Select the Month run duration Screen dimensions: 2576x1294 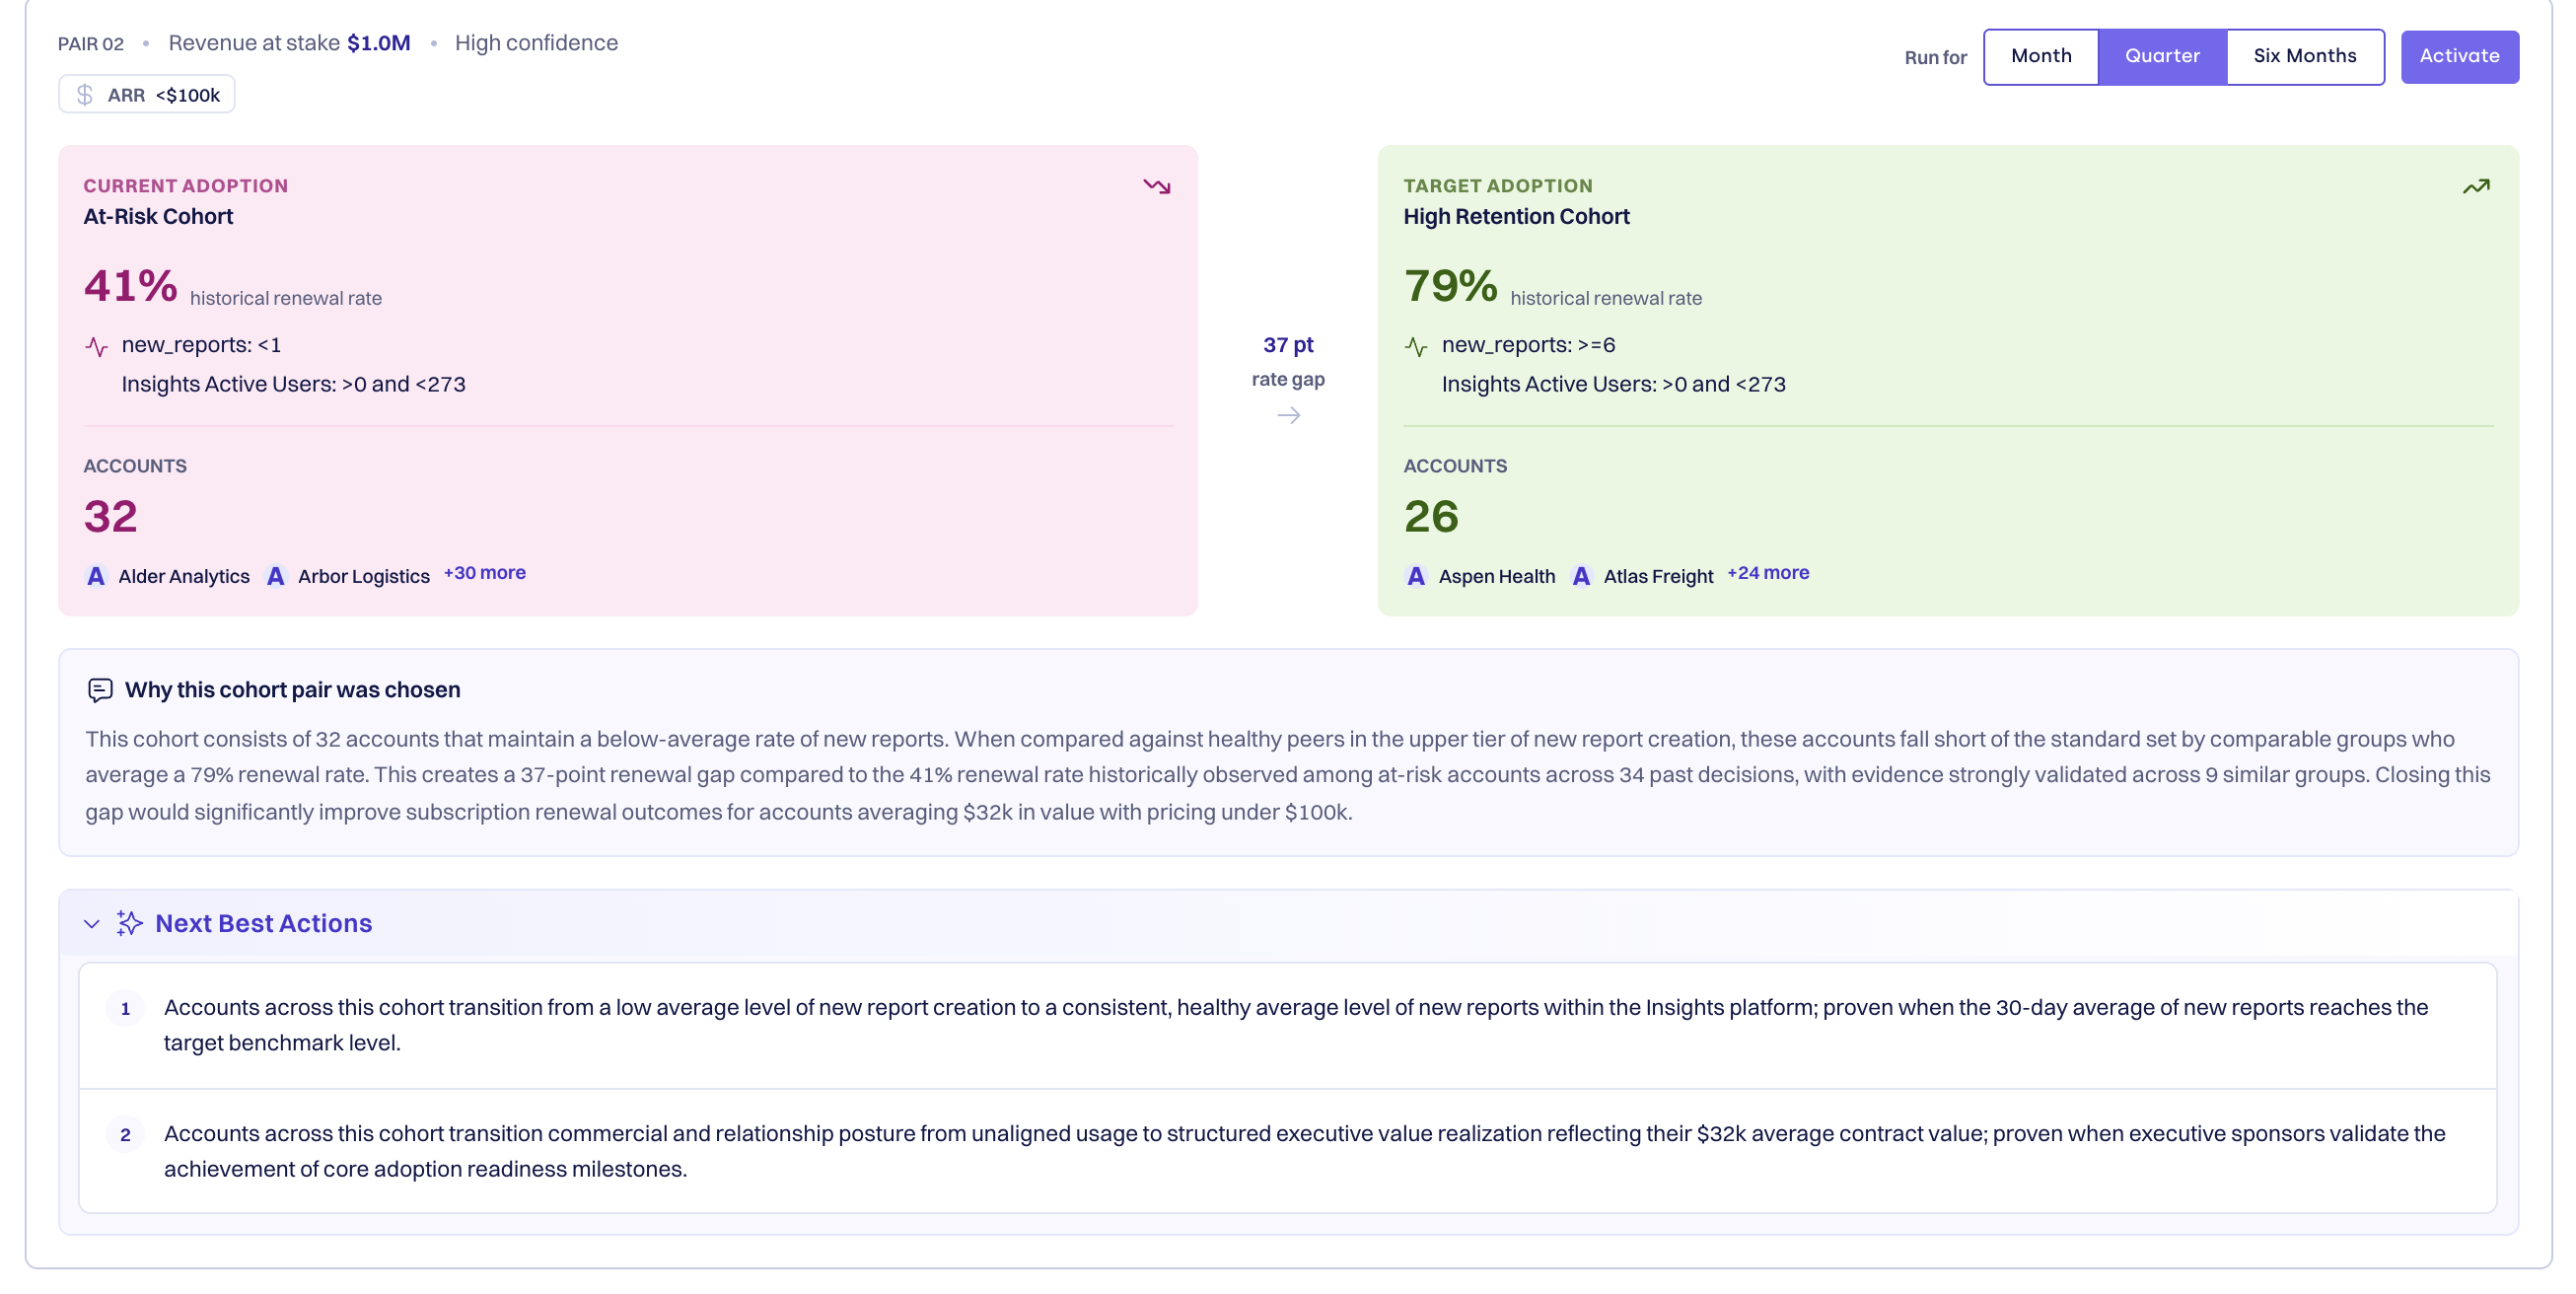(x=2040, y=56)
